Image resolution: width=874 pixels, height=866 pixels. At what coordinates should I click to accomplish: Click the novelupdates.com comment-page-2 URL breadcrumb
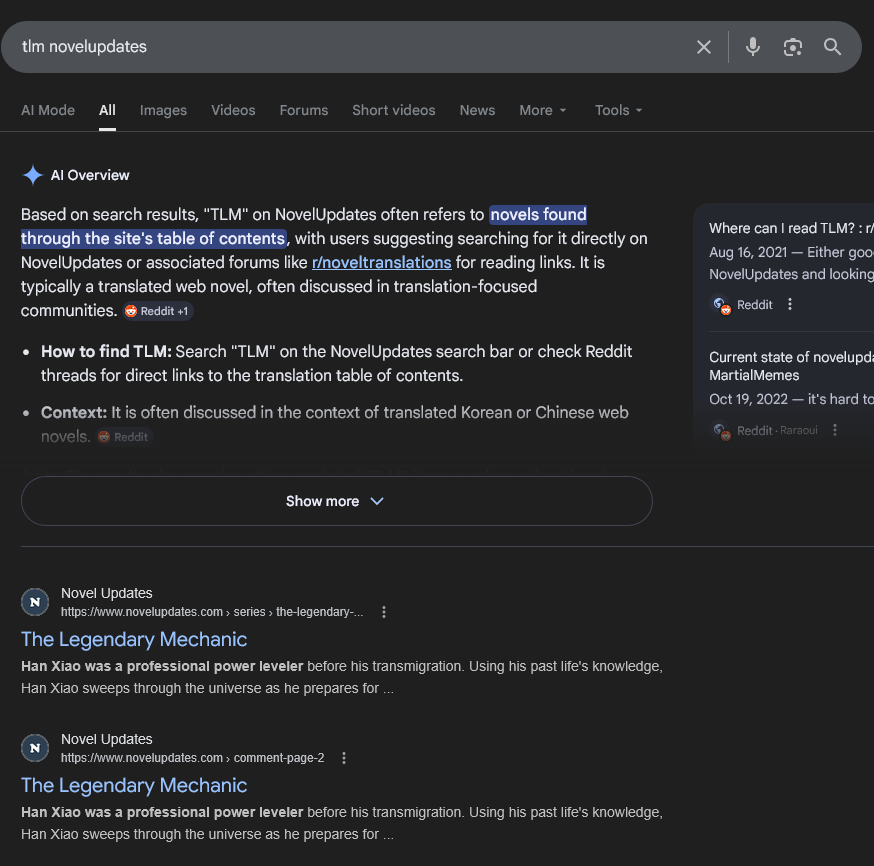[192, 758]
